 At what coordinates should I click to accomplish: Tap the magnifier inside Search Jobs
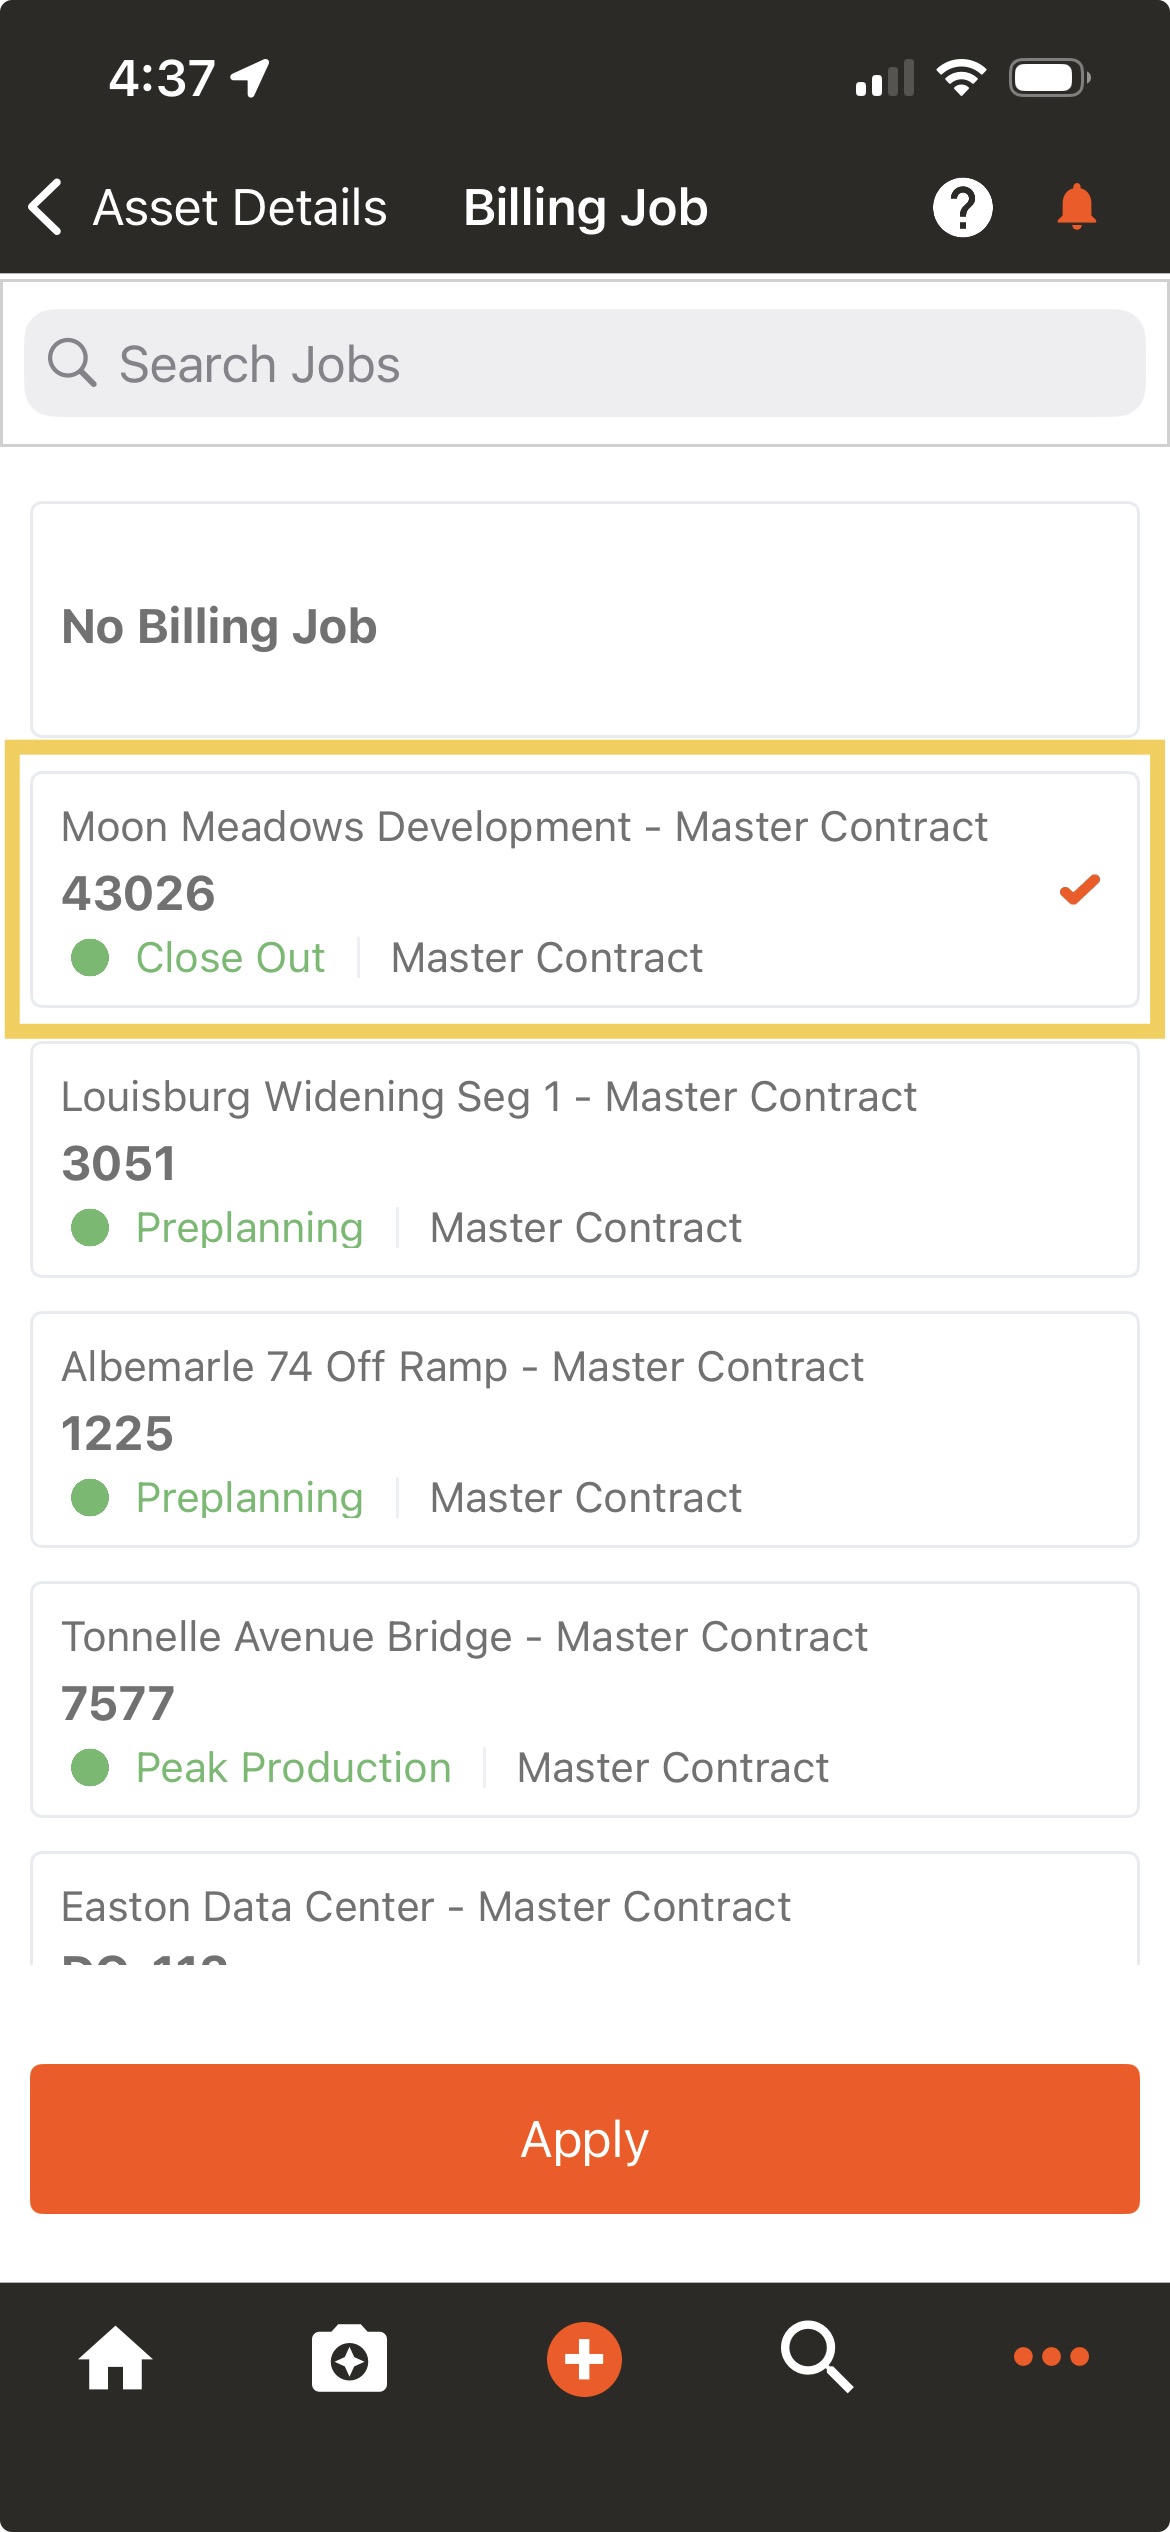click(72, 363)
